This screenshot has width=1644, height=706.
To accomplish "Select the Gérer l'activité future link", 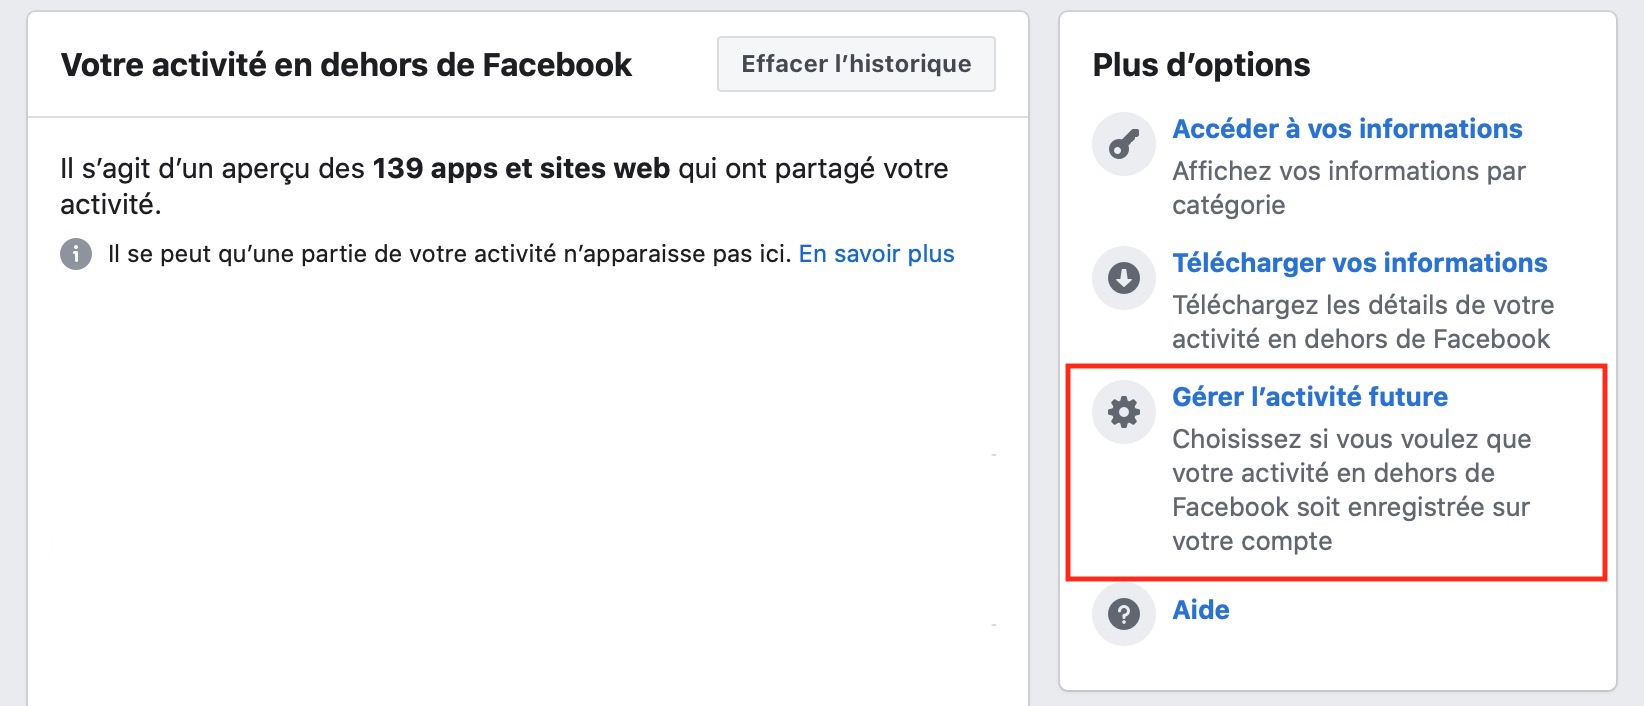I will click(1309, 396).
